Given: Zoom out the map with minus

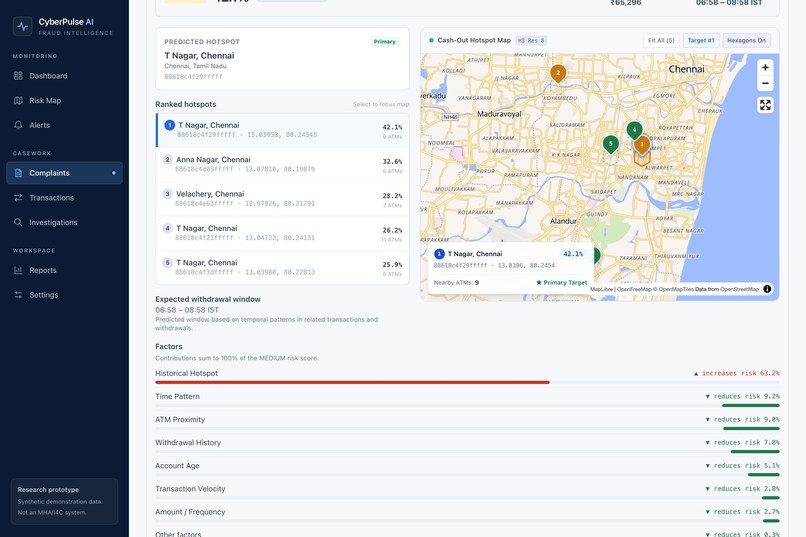Looking at the screenshot, I should (x=765, y=83).
